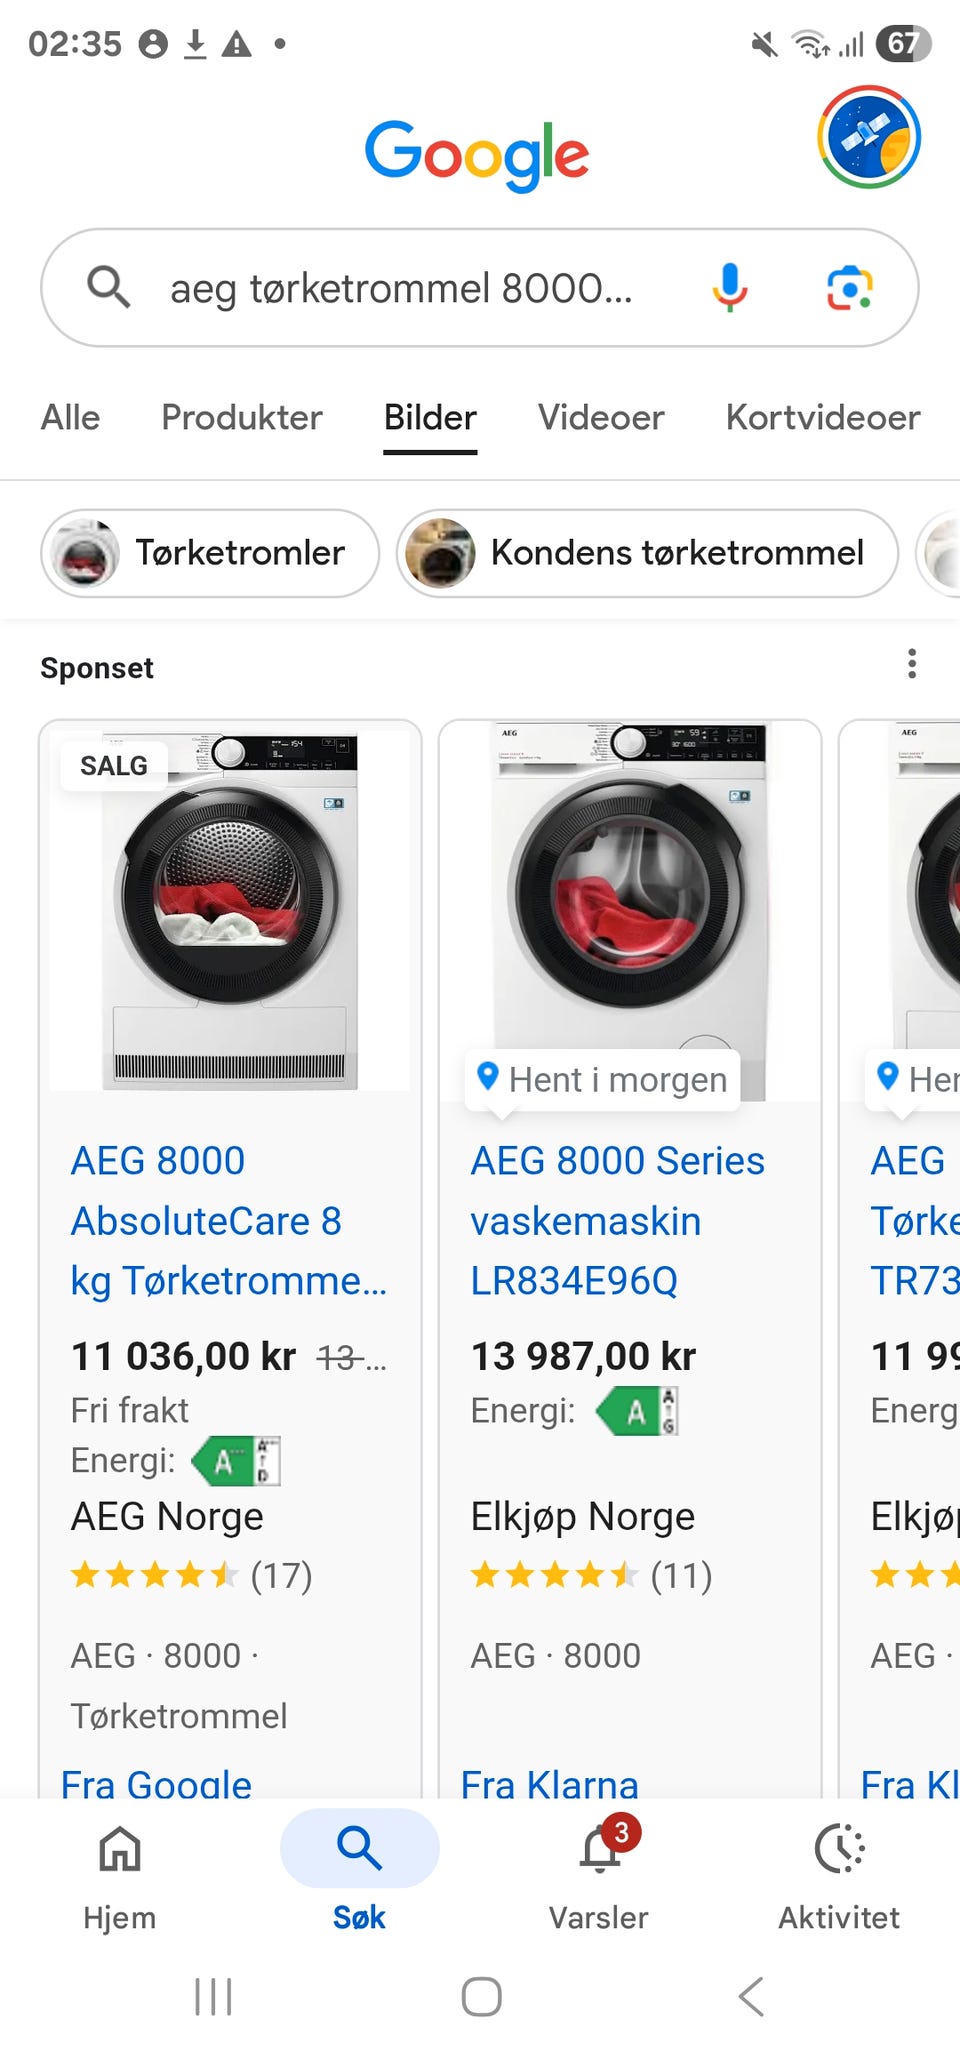Select the Tørketromler filter chip
The height and width of the screenshot is (2059, 960).
click(210, 553)
